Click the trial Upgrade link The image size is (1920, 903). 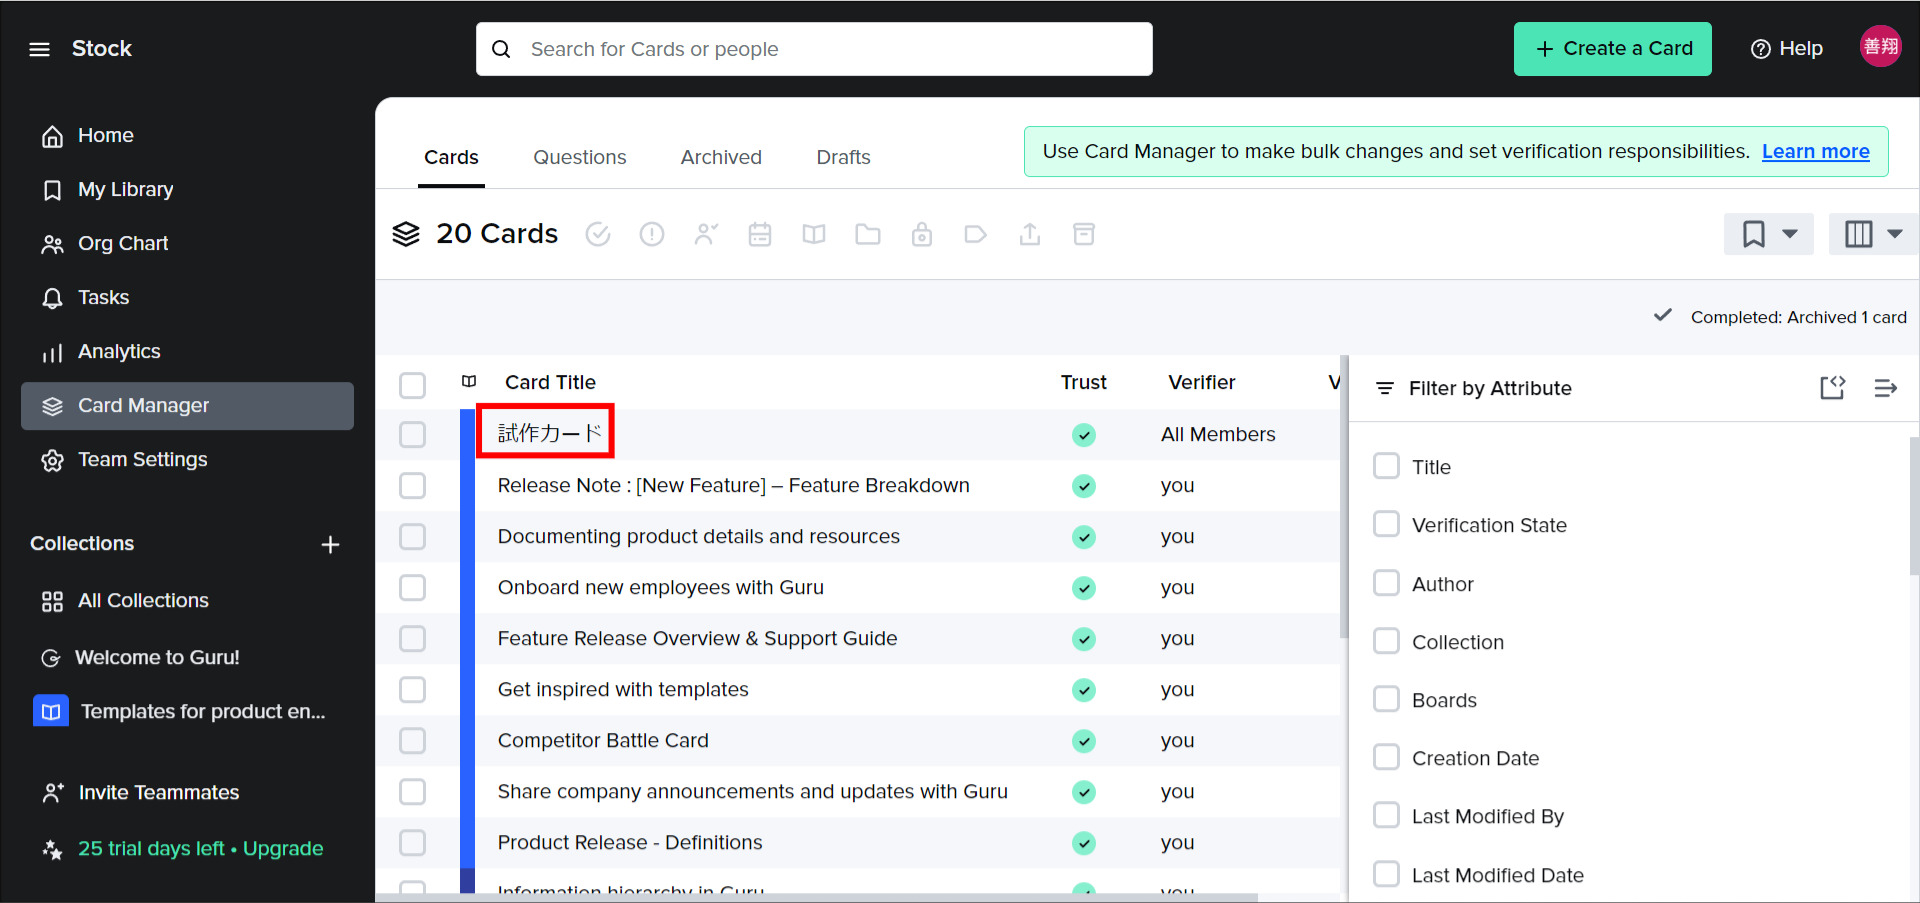(x=283, y=848)
